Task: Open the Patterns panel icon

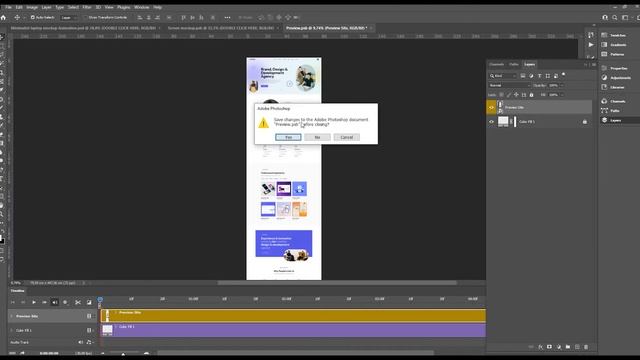Action: pyautogui.click(x=604, y=54)
